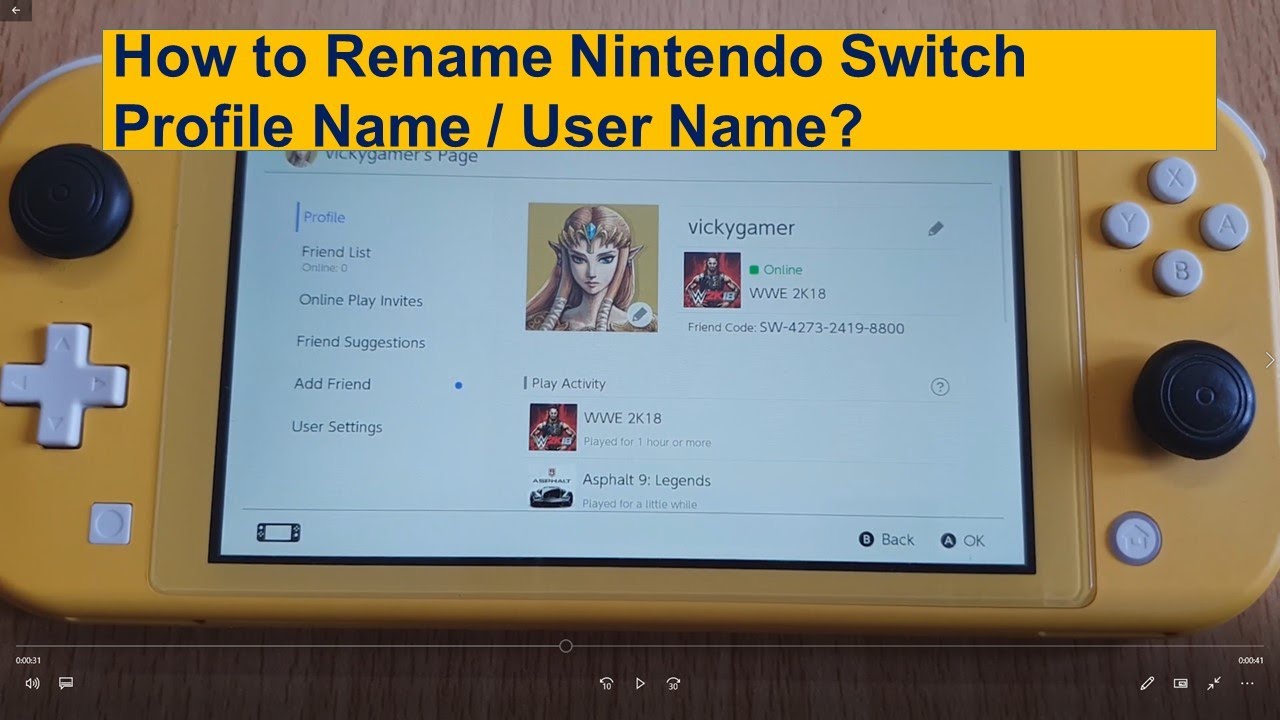The width and height of the screenshot is (1280, 720).
Task: Click the X button on the console
Action: tap(1172, 180)
